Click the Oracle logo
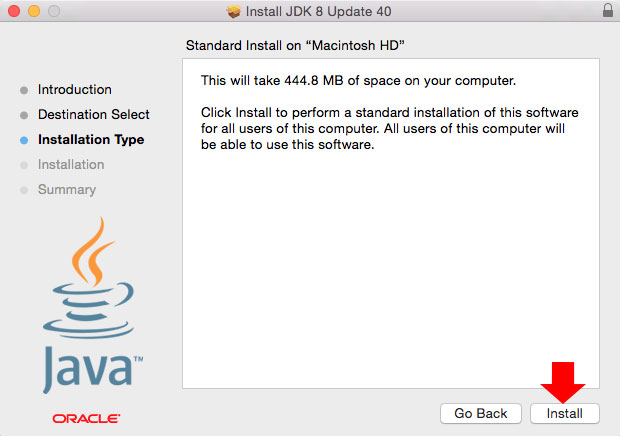This screenshot has height=436, width=620. pos(86,418)
